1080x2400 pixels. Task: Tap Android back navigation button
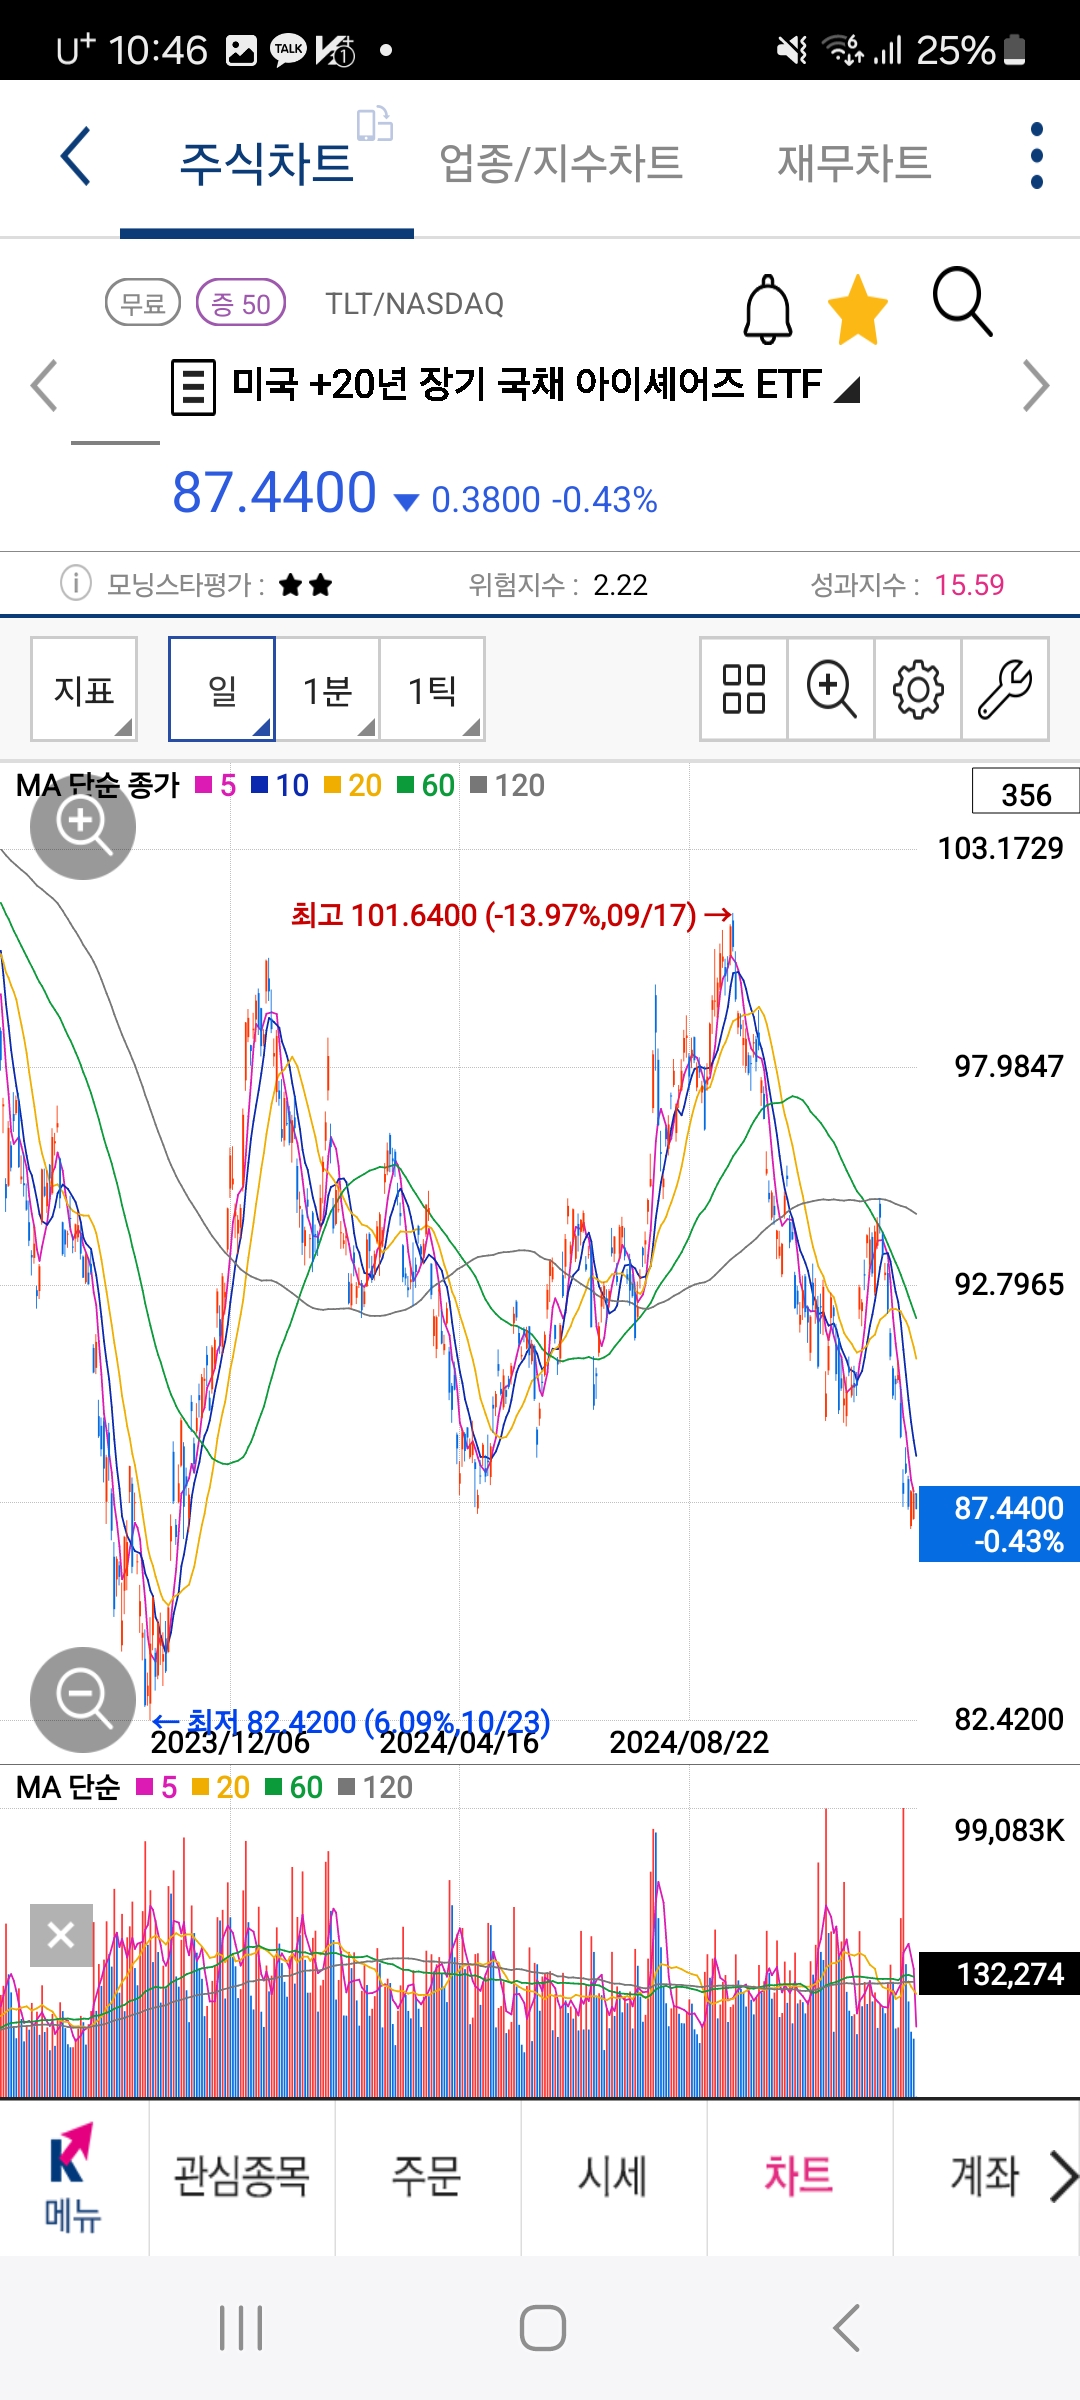tap(846, 2328)
